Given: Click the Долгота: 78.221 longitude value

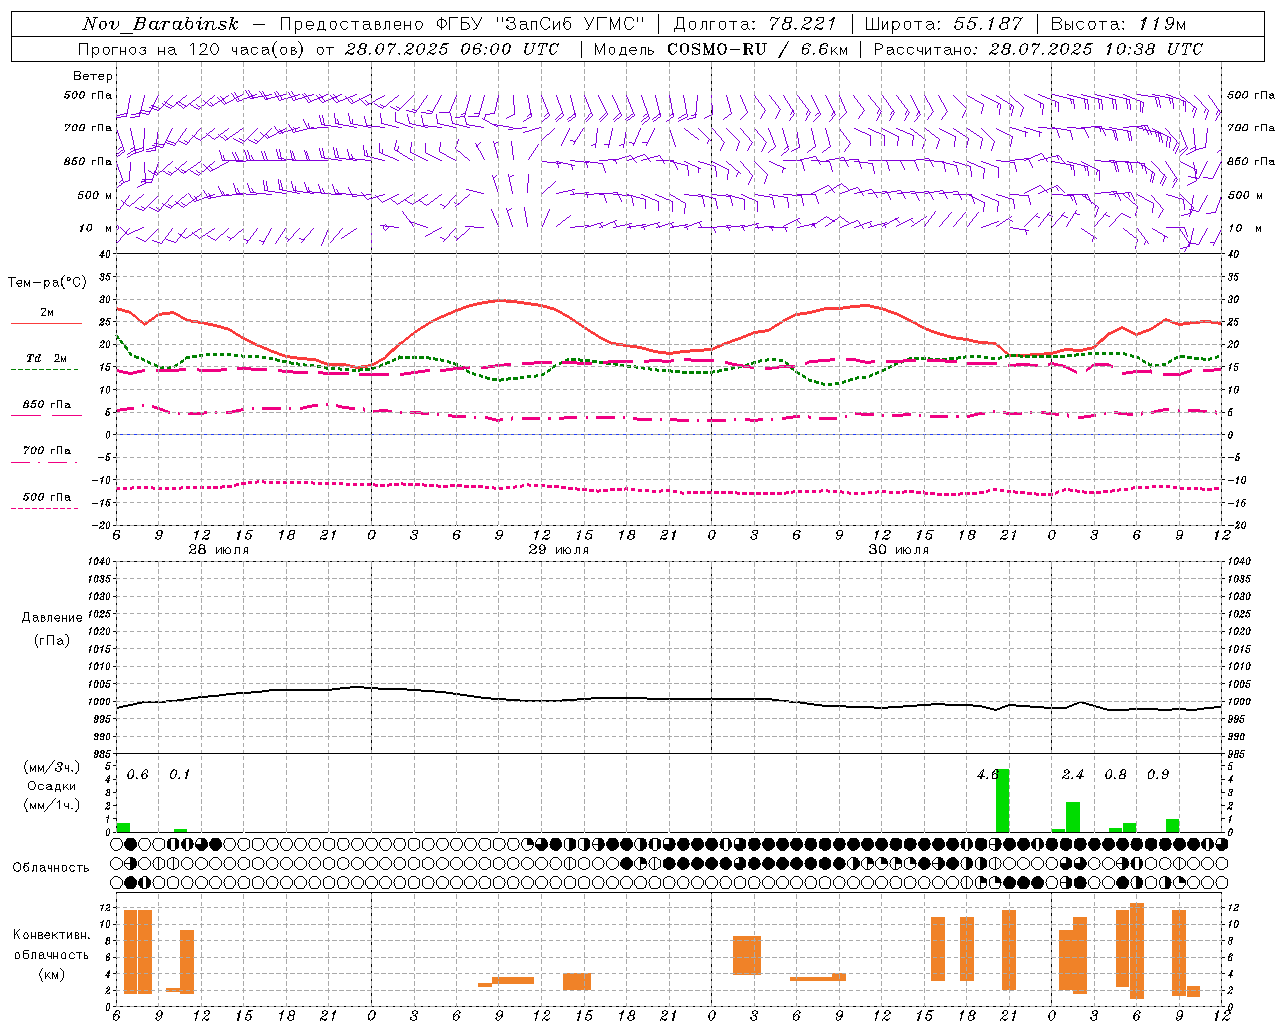Looking at the screenshot, I should coord(754,24).
